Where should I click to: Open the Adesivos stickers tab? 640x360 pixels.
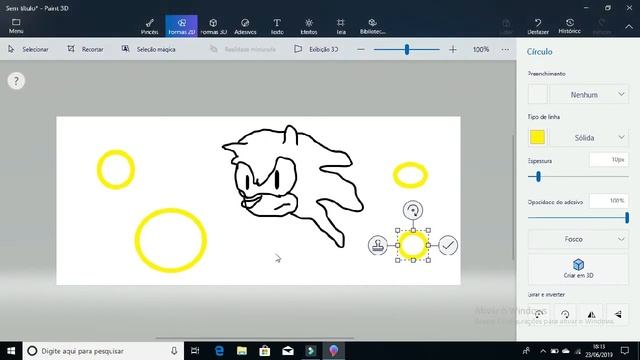(x=245, y=26)
